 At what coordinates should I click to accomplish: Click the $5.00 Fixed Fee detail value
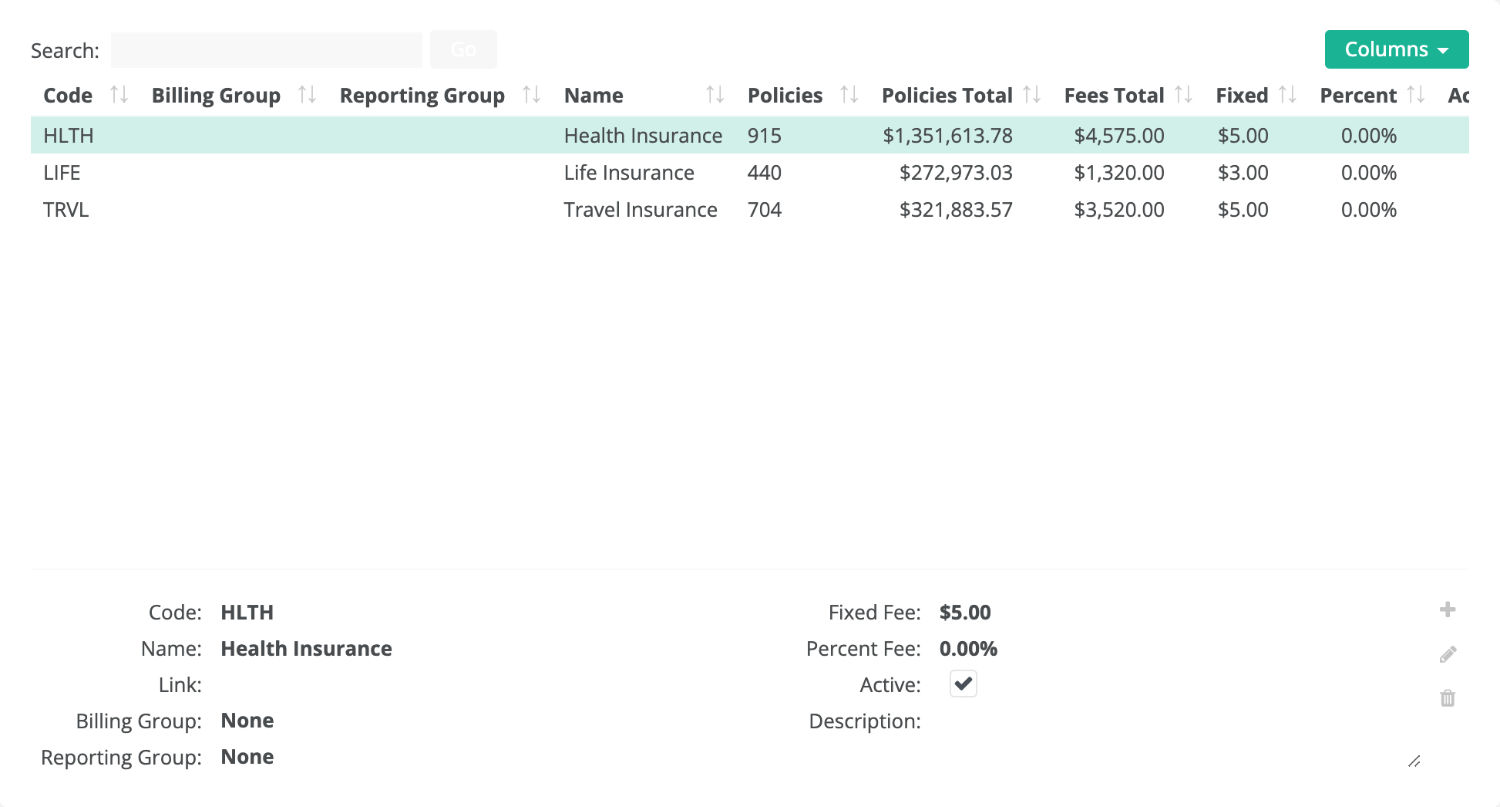tap(965, 612)
